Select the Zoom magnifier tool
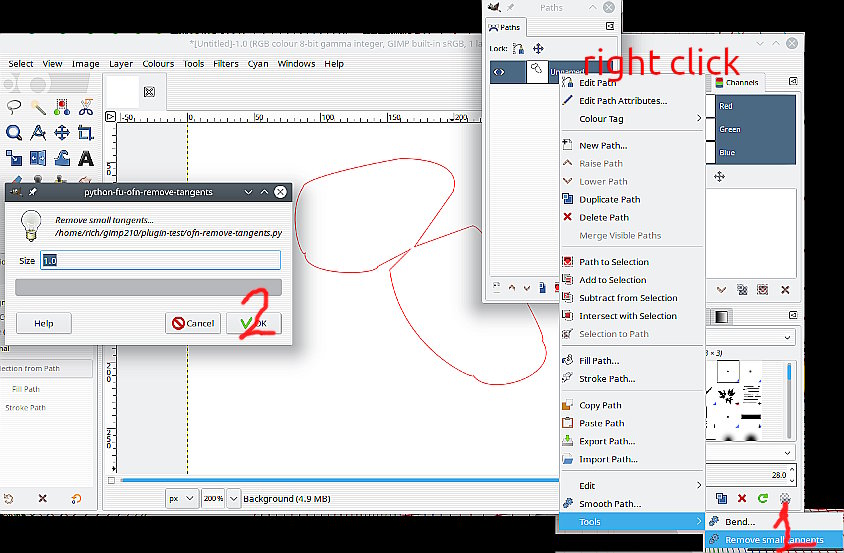The width and height of the screenshot is (844, 553). pos(14,132)
